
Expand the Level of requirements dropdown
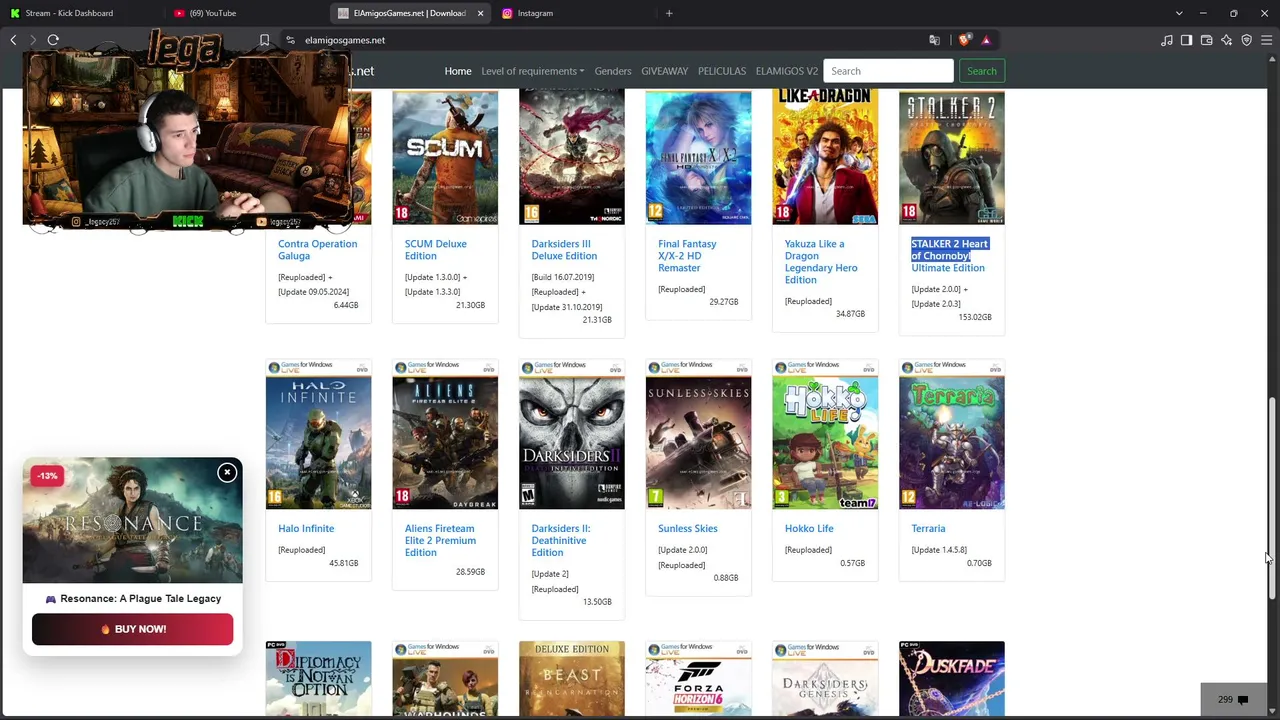click(x=532, y=71)
